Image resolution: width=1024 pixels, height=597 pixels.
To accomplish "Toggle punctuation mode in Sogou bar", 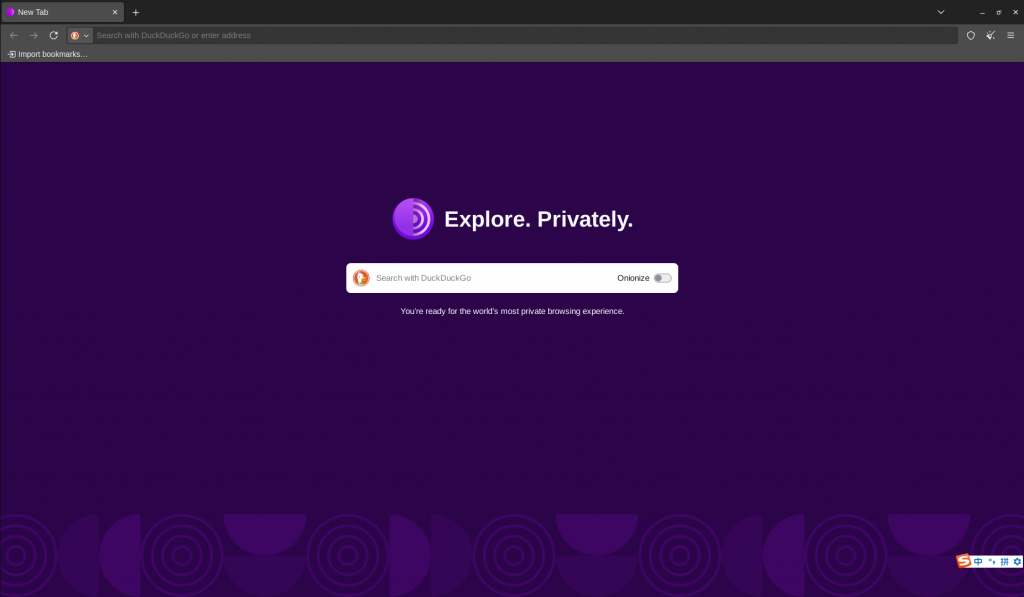I will [x=991, y=562].
